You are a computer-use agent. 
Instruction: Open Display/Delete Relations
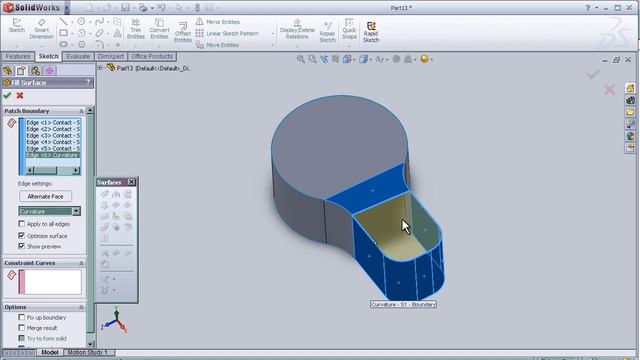click(297, 29)
